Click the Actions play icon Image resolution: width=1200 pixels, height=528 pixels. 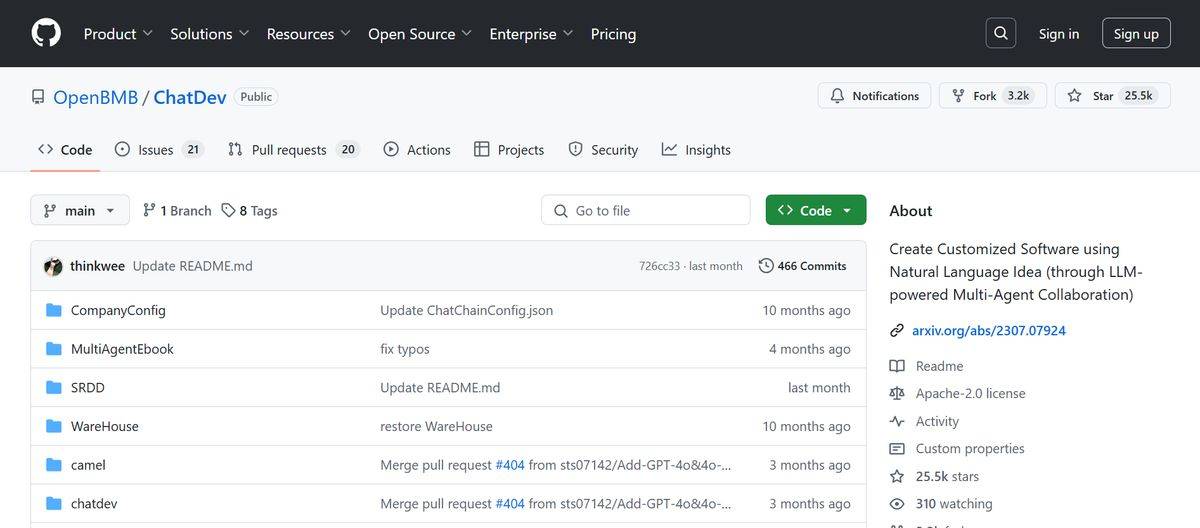coord(391,149)
